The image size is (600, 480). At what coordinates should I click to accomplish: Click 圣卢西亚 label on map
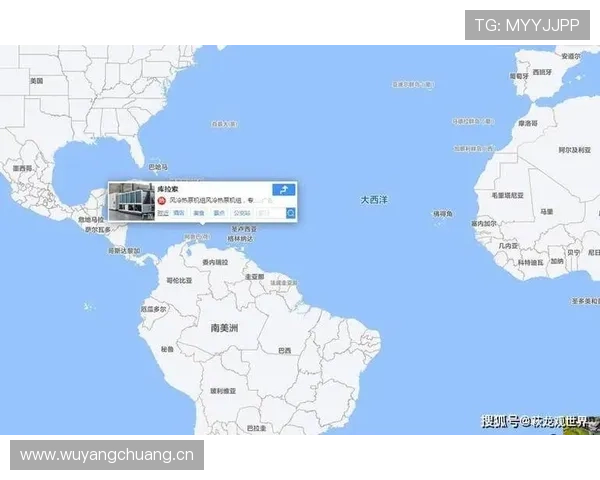coord(244,229)
